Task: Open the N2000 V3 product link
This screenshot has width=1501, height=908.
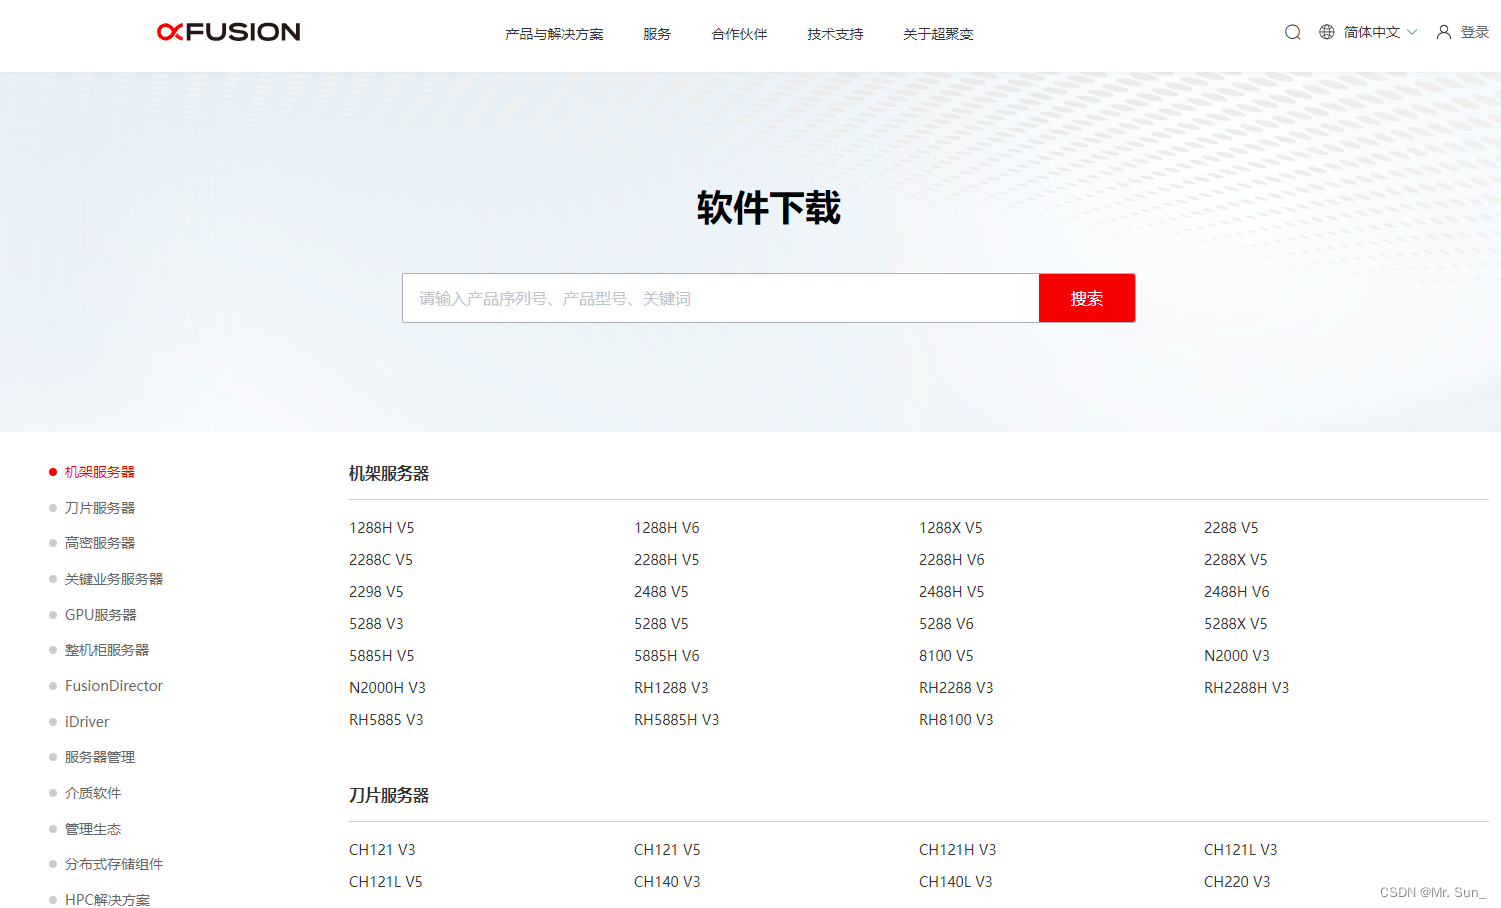Action: pyautogui.click(x=1237, y=656)
